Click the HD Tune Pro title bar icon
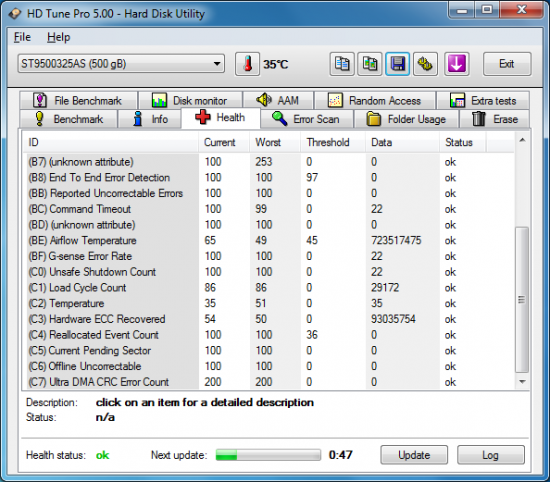 point(15,14)
